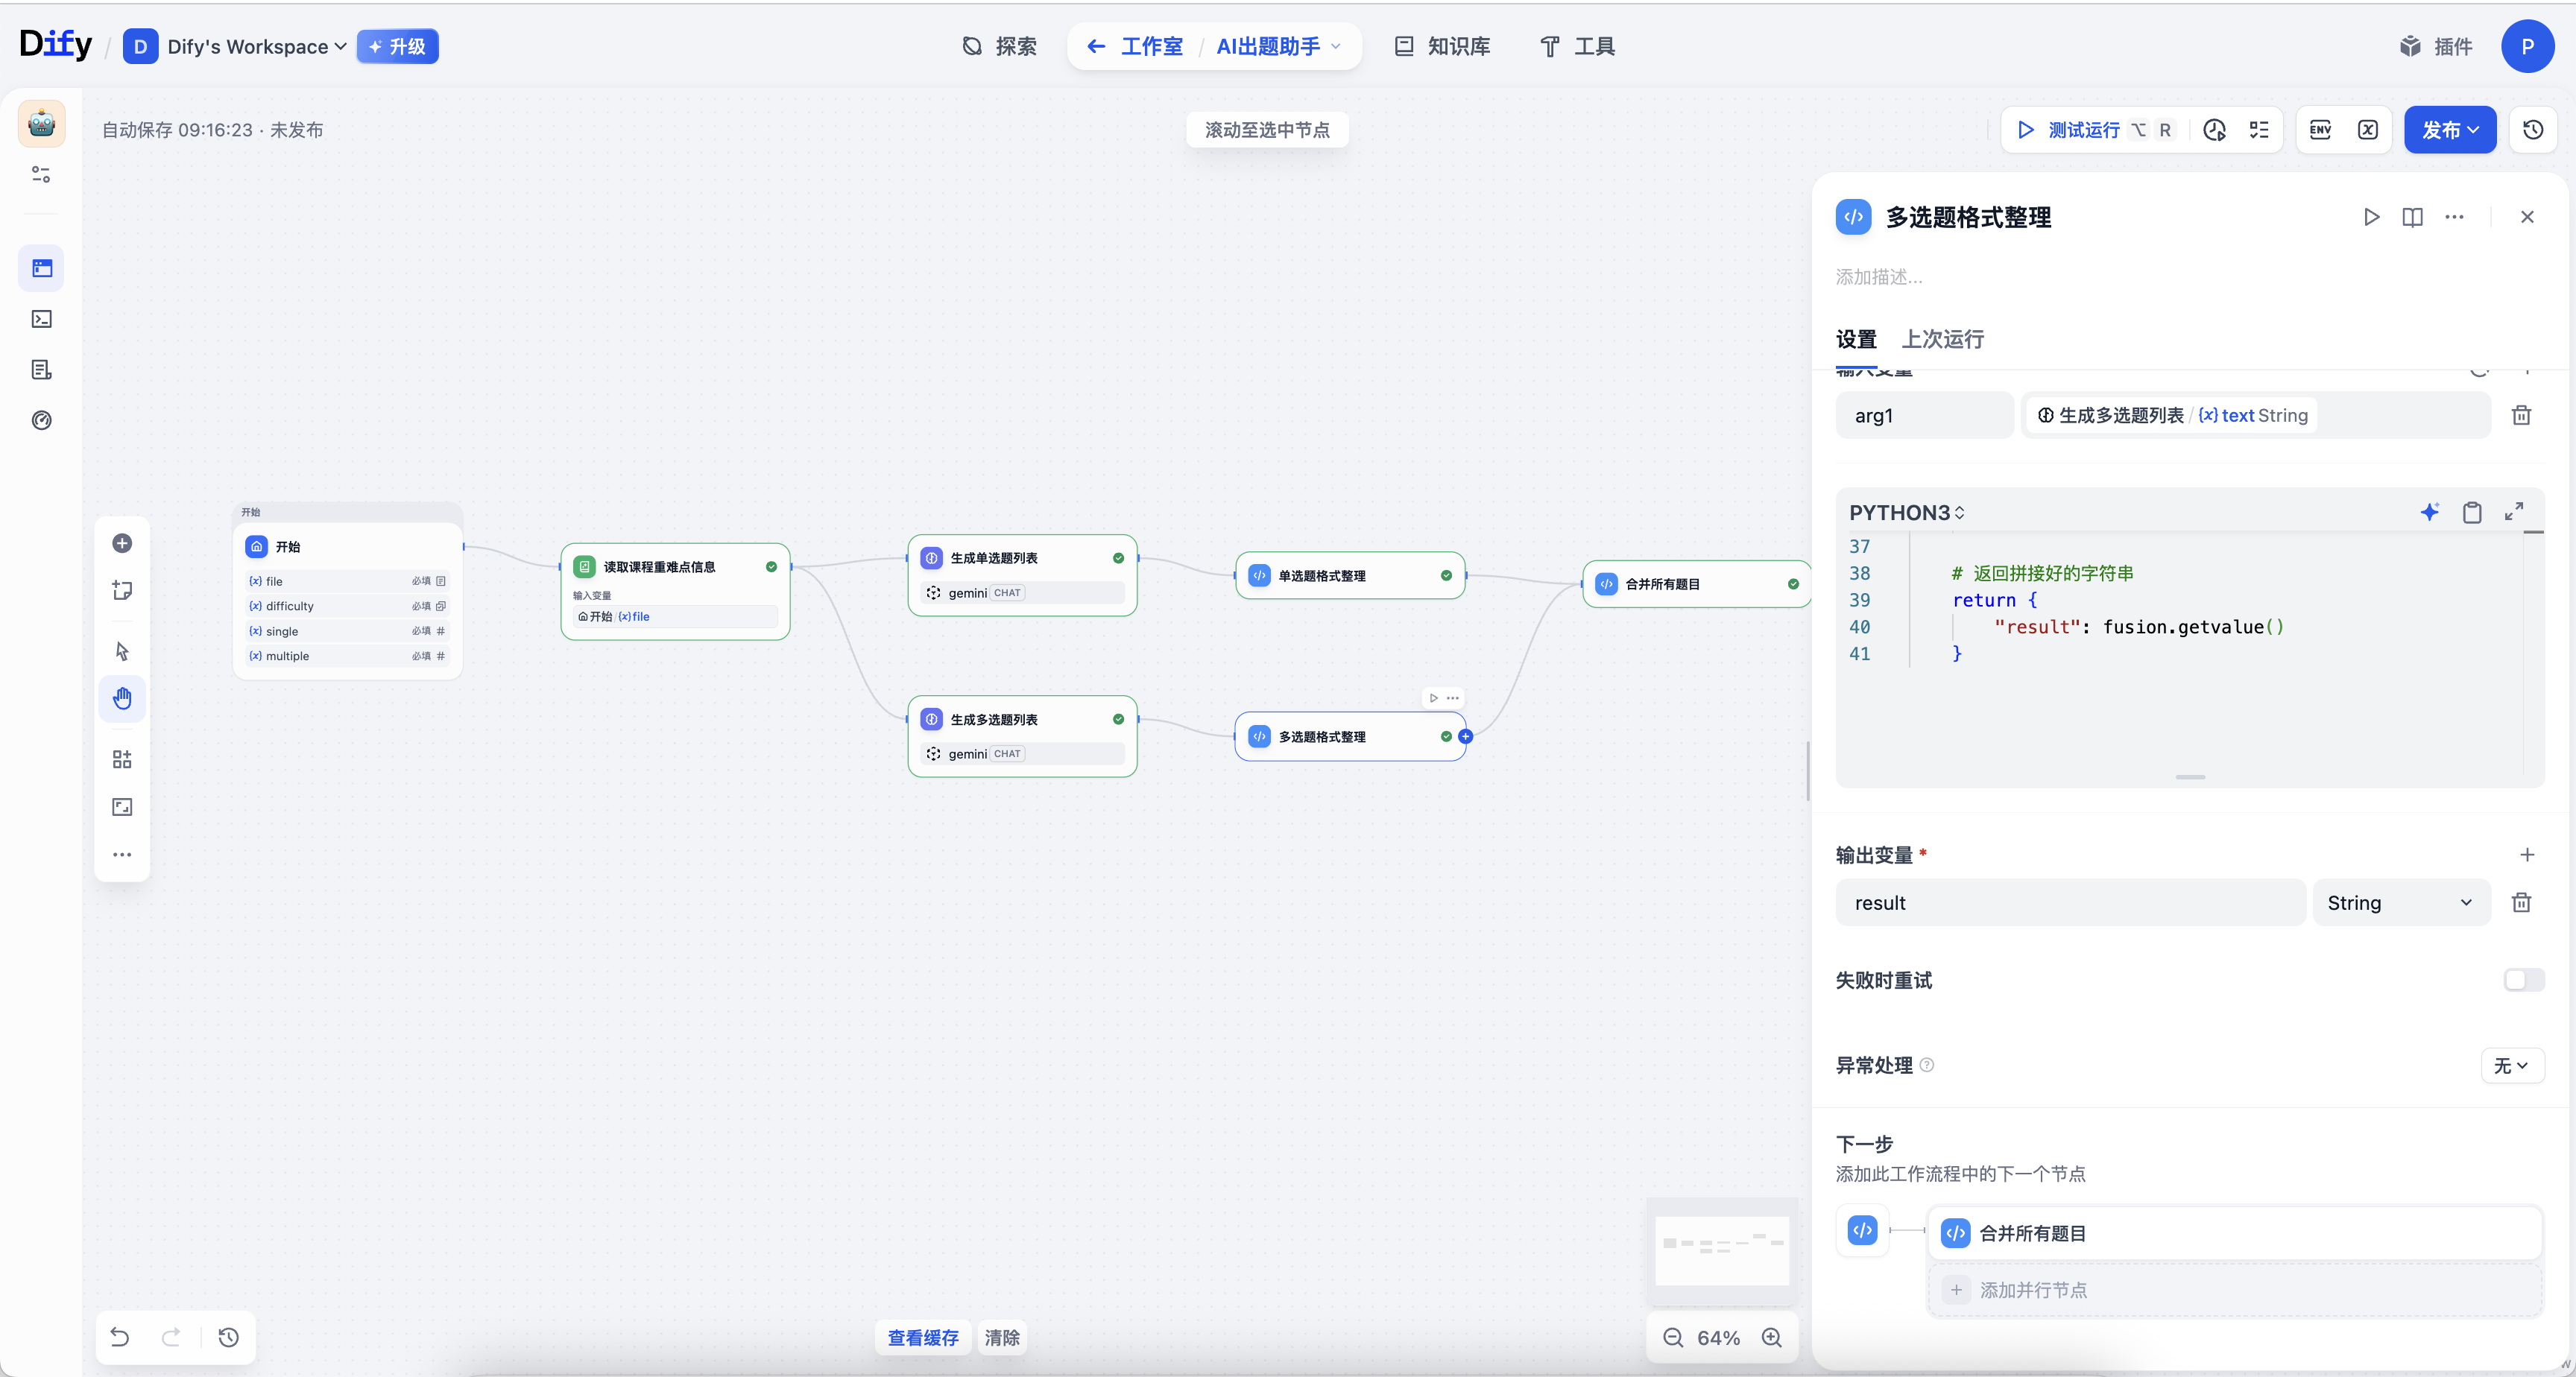This screenshot has width=2576, height=1377.
Task: Copy code with the clipboard icon
Action: [x=2471, y=512]
